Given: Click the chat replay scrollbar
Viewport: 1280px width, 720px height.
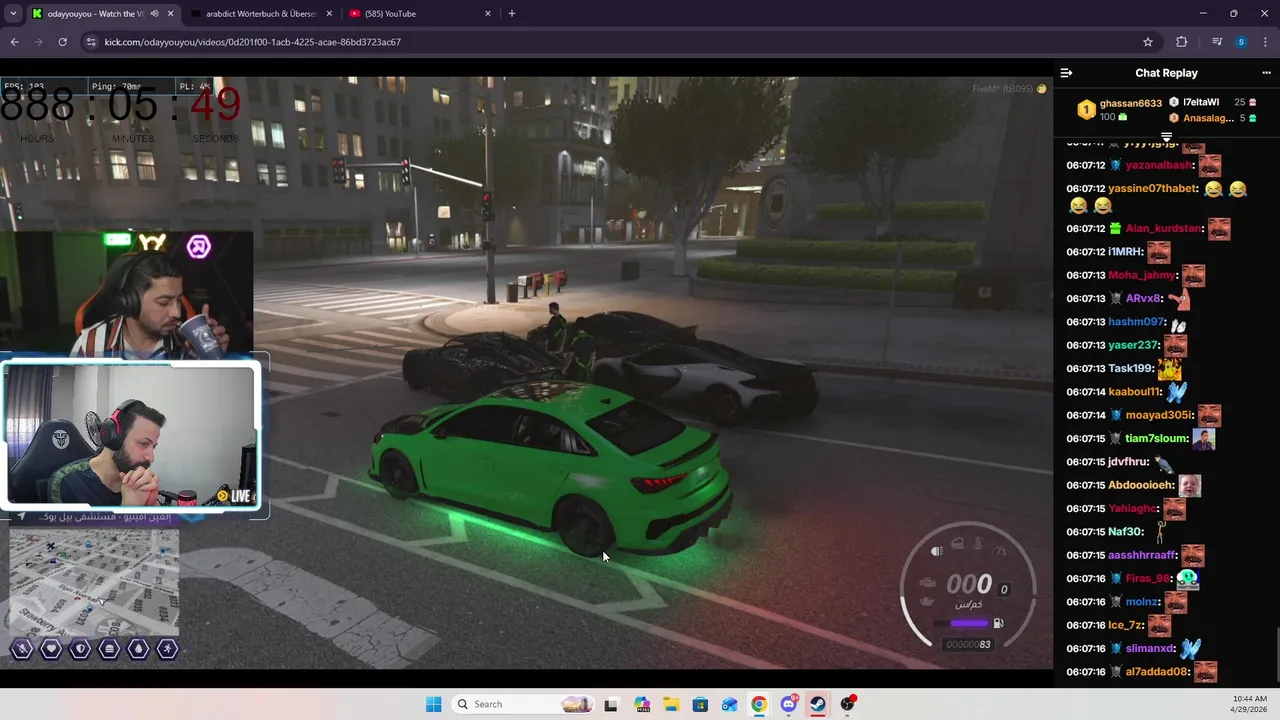Looking at the screenshot, I should (1276, 652).
